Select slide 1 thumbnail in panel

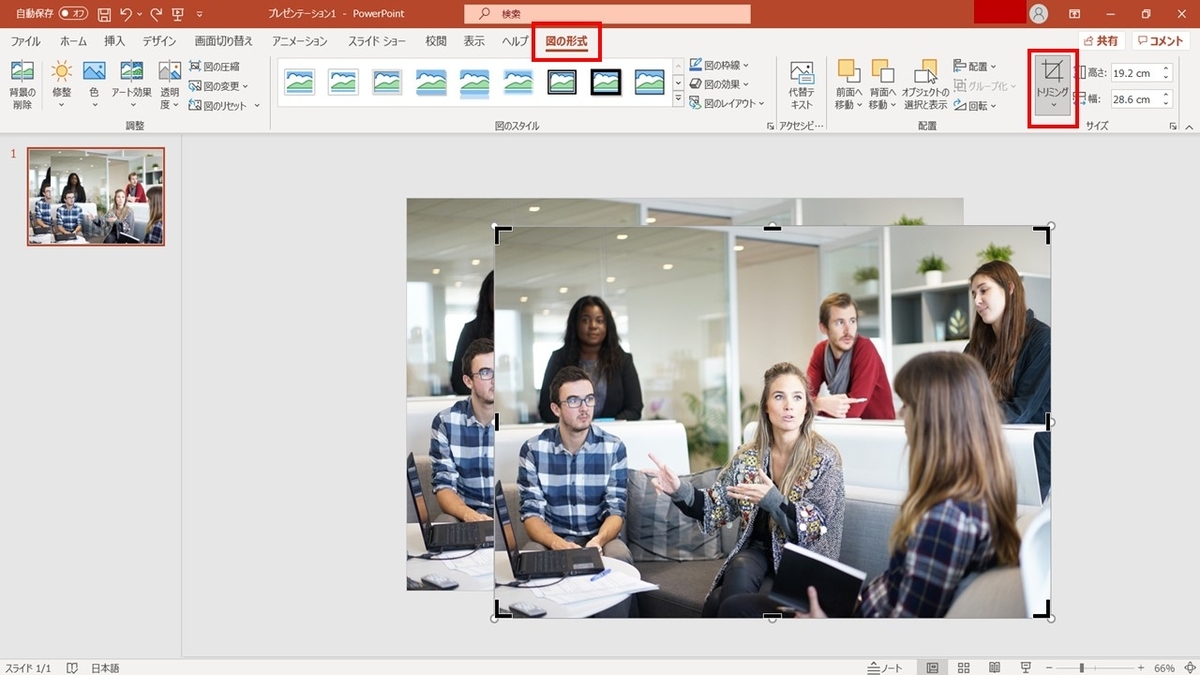tap(96, 196)
